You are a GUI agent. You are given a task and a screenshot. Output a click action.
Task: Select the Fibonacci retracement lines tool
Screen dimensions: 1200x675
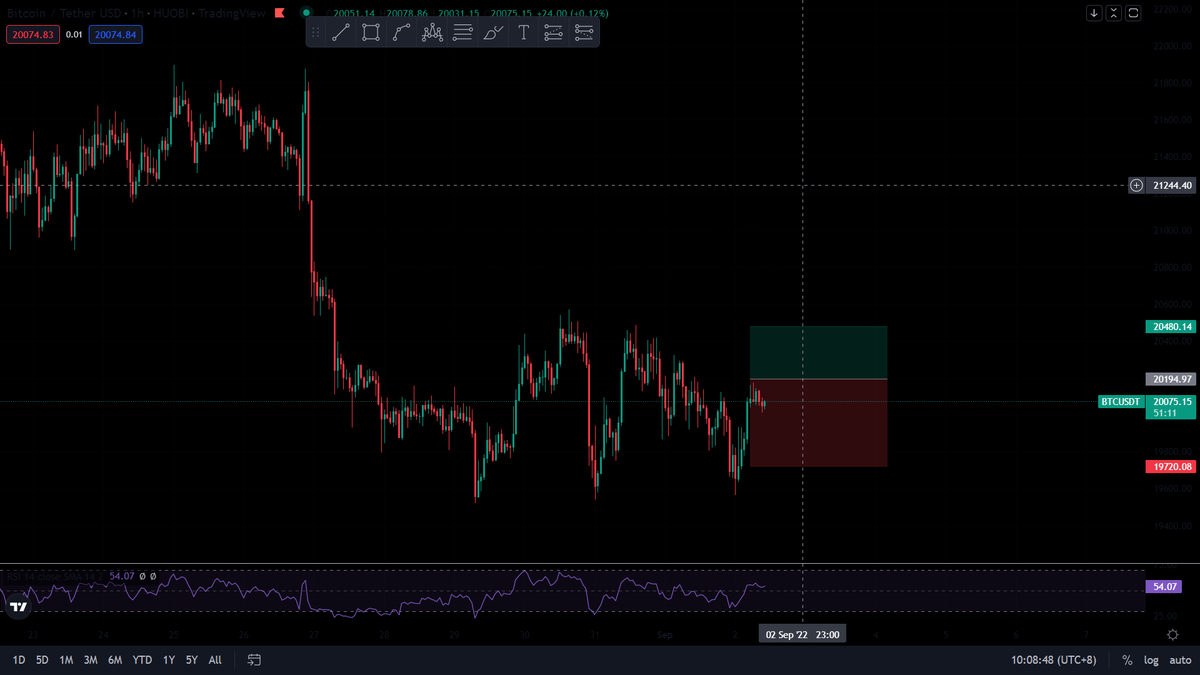click(463, 32)
